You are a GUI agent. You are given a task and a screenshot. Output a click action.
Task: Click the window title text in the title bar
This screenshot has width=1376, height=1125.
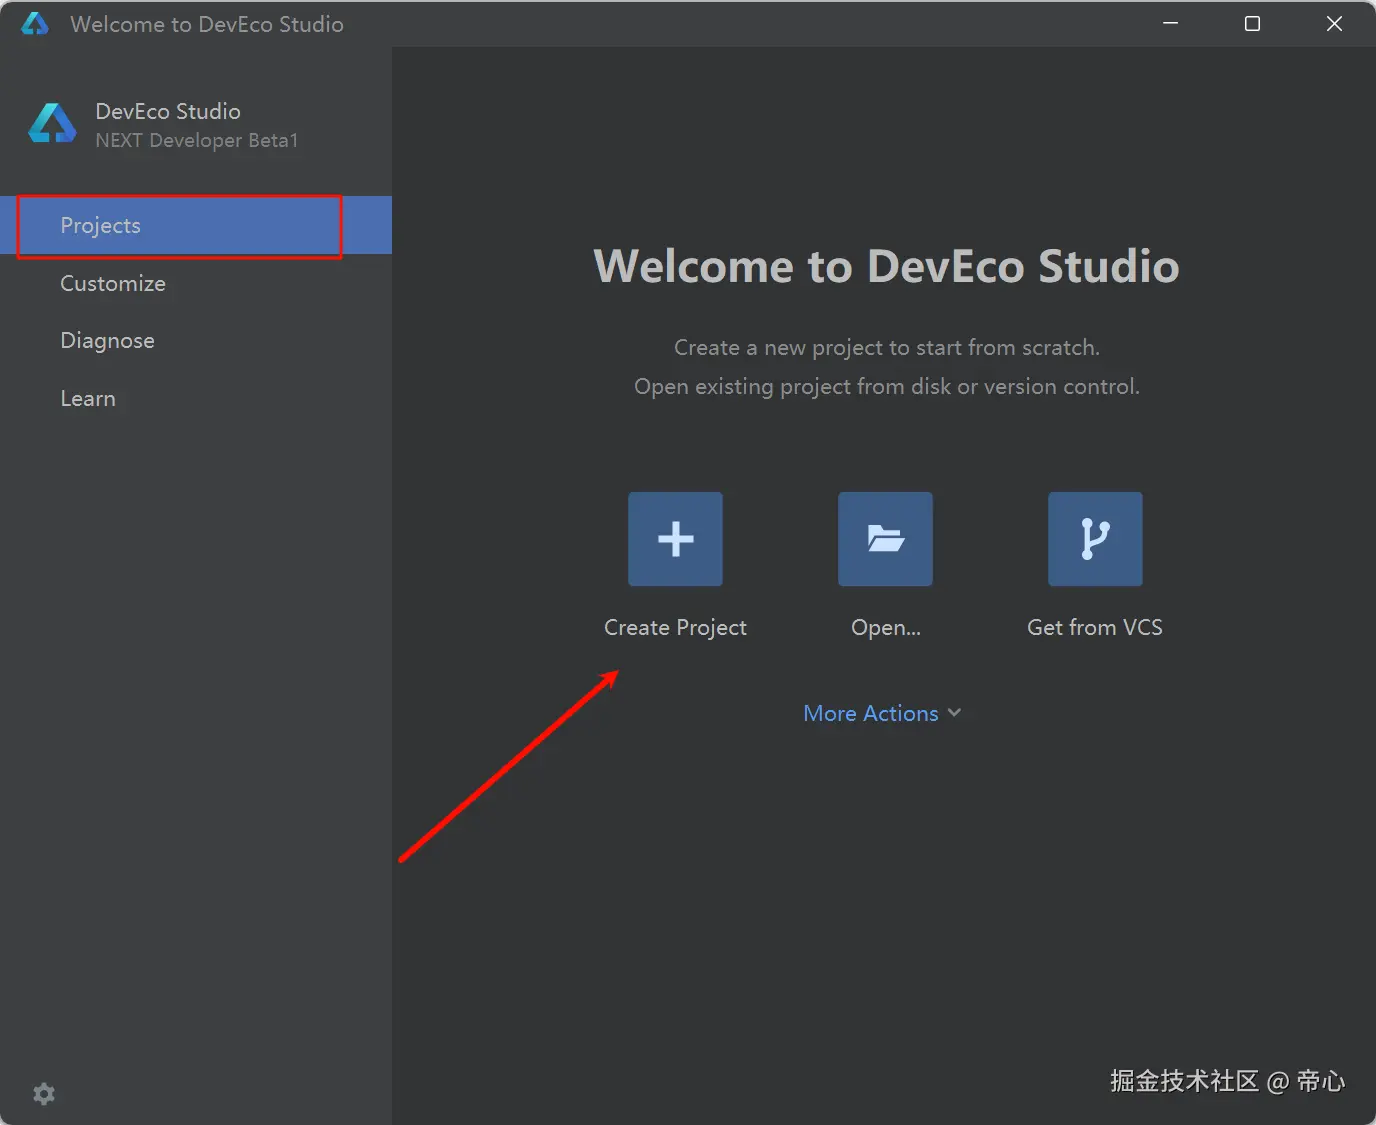(207, 25)
